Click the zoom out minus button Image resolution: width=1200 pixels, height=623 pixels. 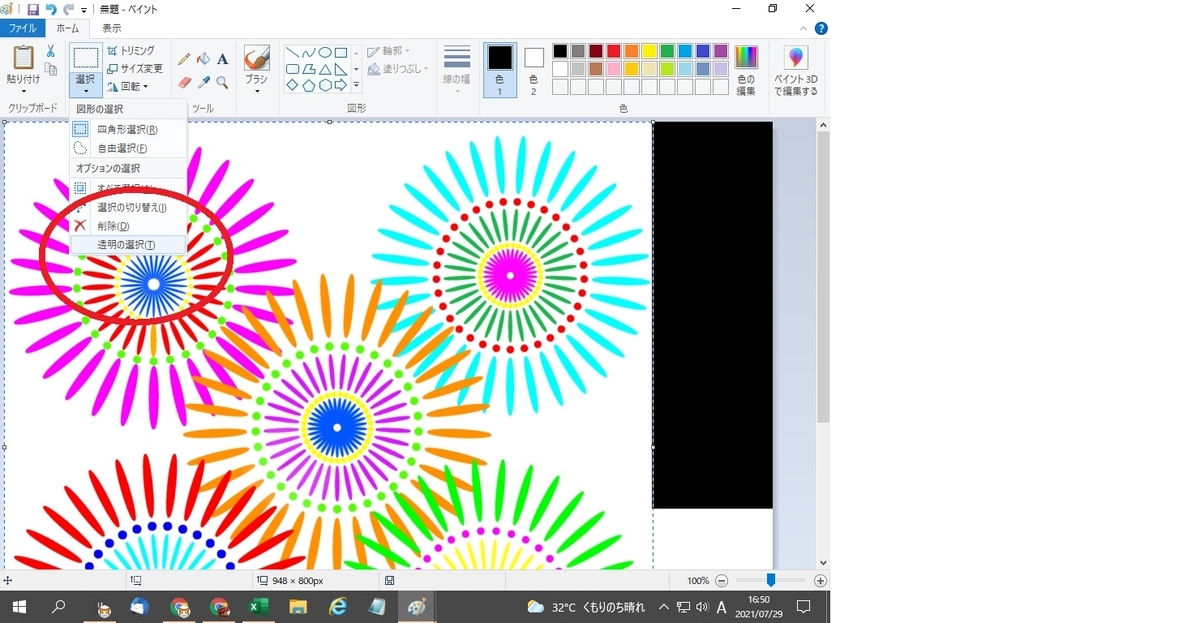pyautogui.click(x=722, y=580)
